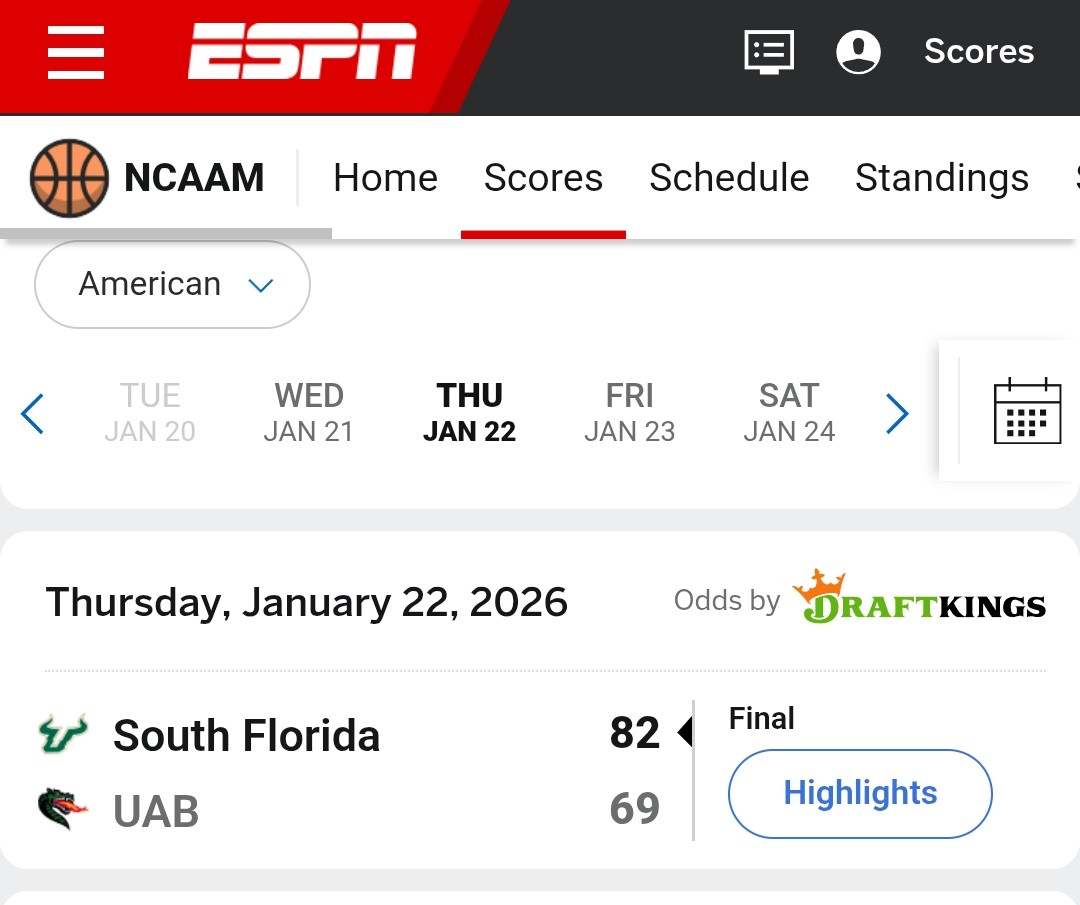
Task: Click the Scores link in top header
Action: [x=978, y=52]
